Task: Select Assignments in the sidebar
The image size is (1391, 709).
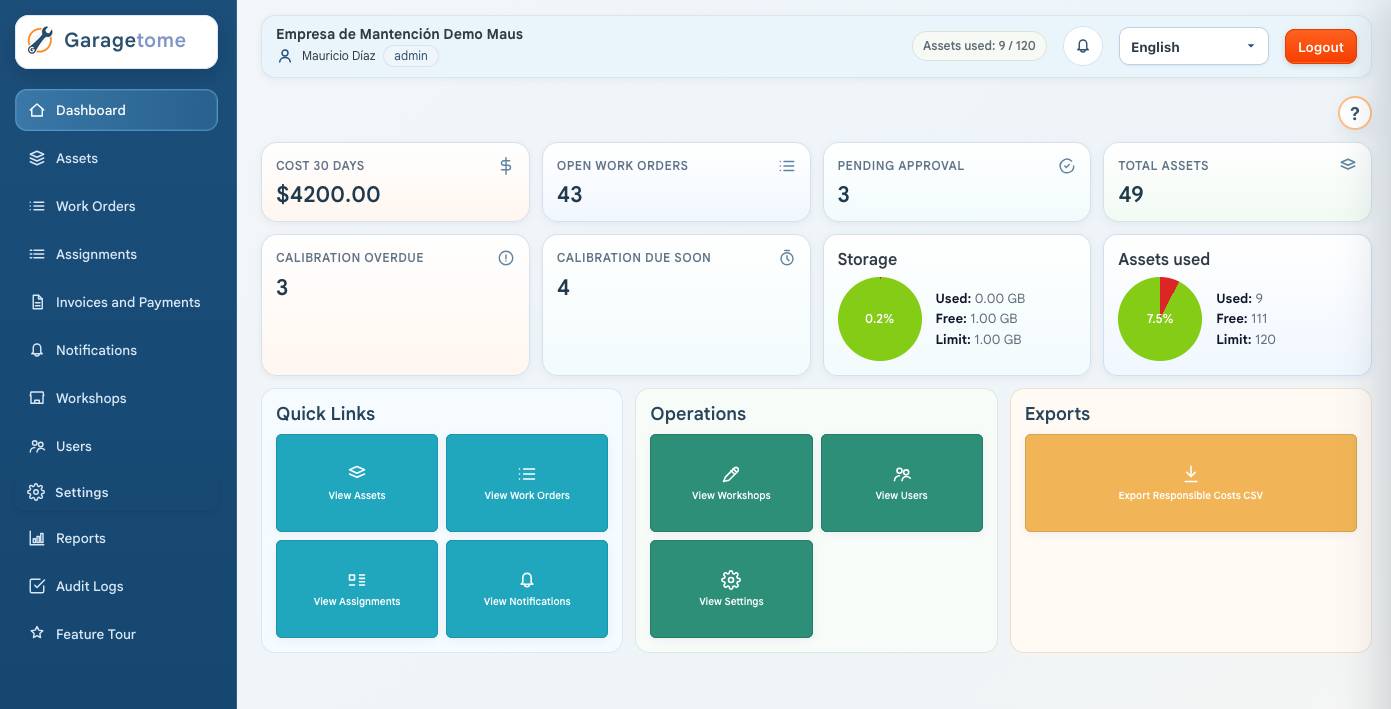Action: 116,254
